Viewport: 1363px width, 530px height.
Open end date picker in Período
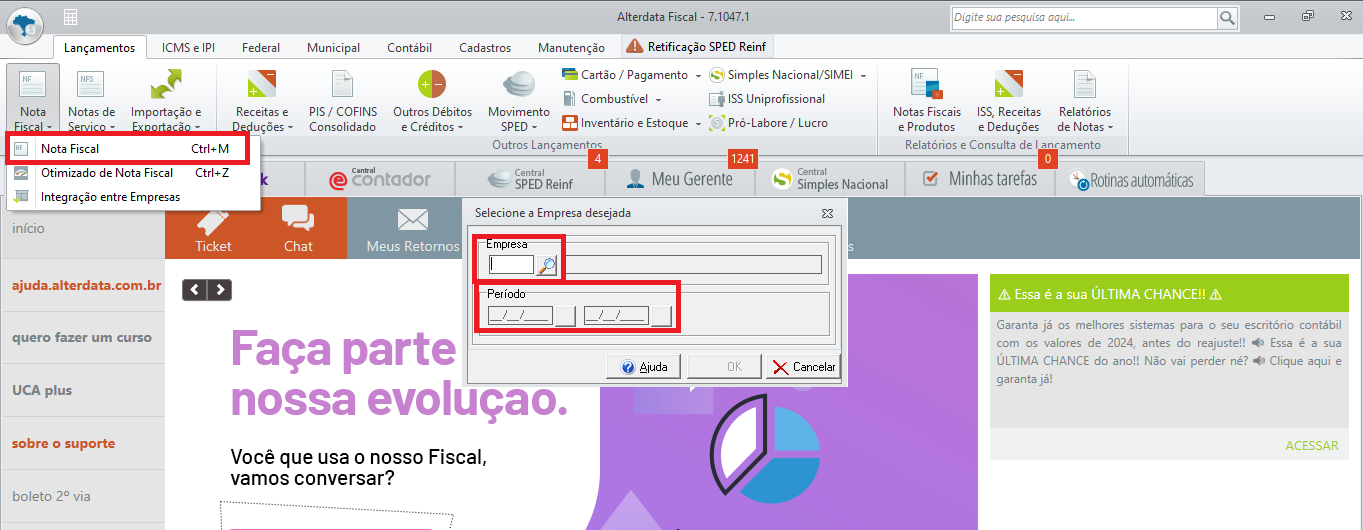pos(661,316)
